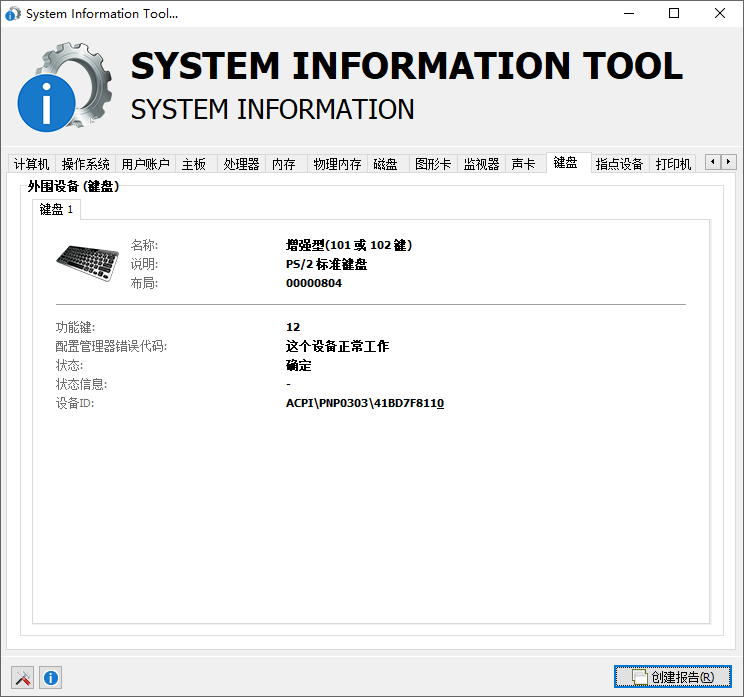Click the 外围设备 (键盘) group heading
The image size is (744, 697).
pos(73,186)
